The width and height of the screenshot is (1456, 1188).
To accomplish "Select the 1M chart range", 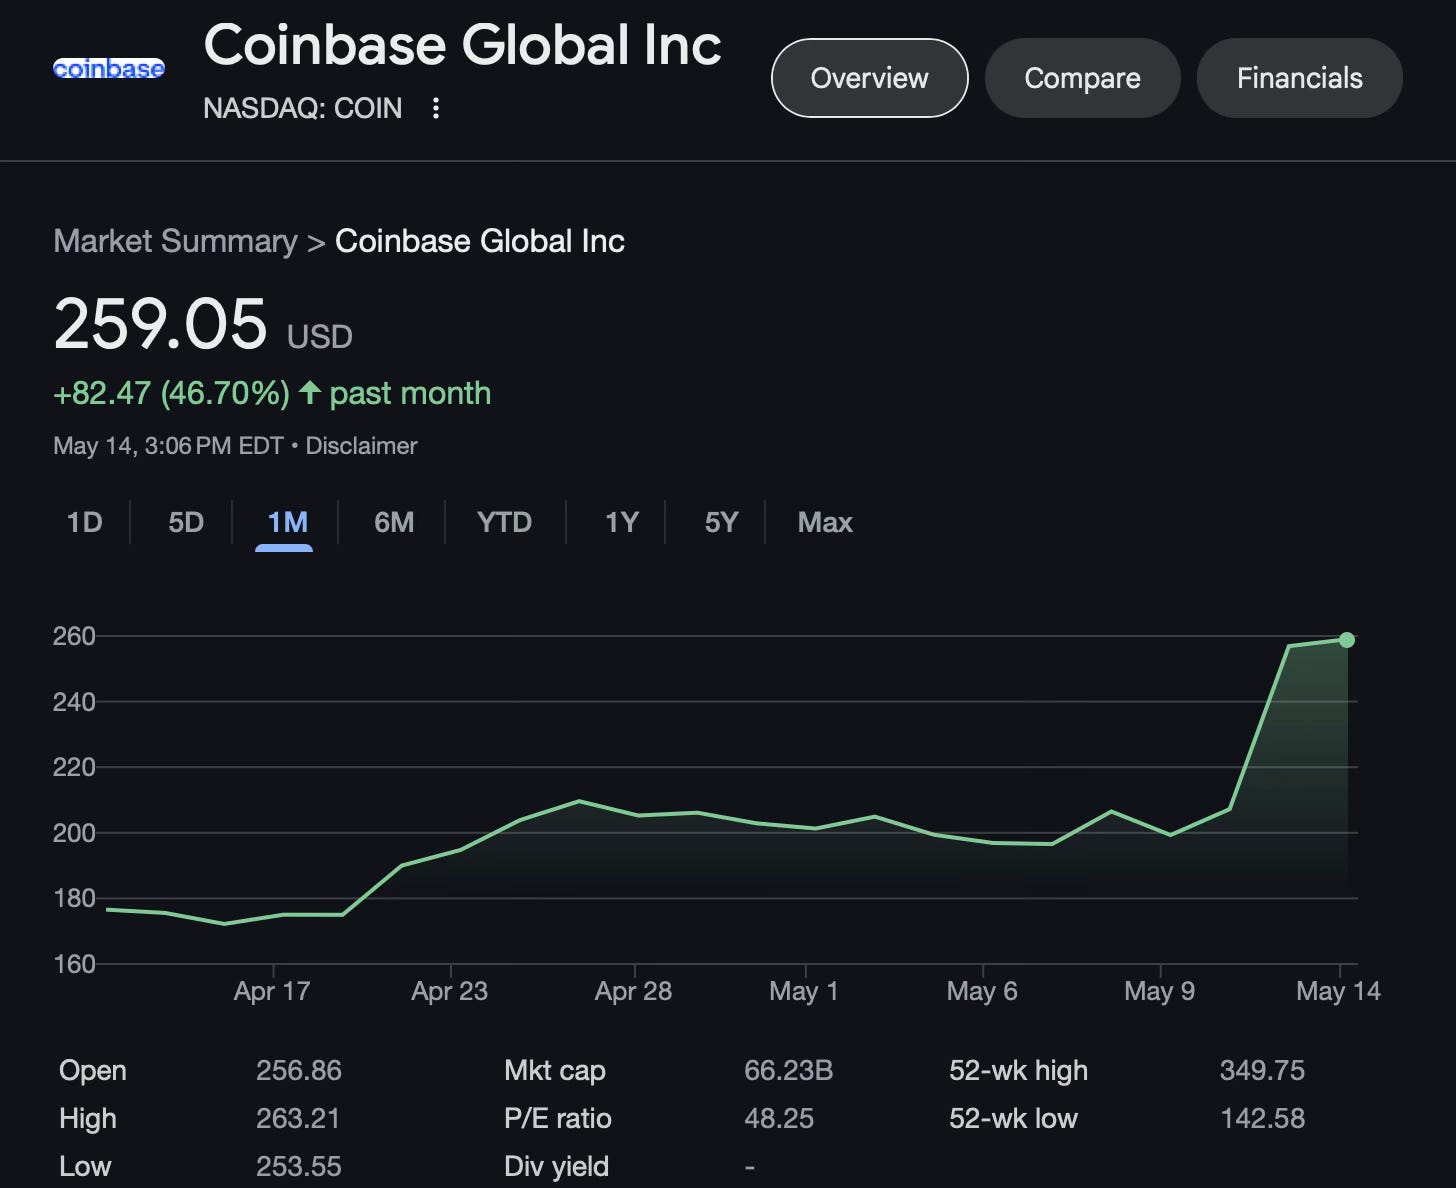I will click(287, 522).
